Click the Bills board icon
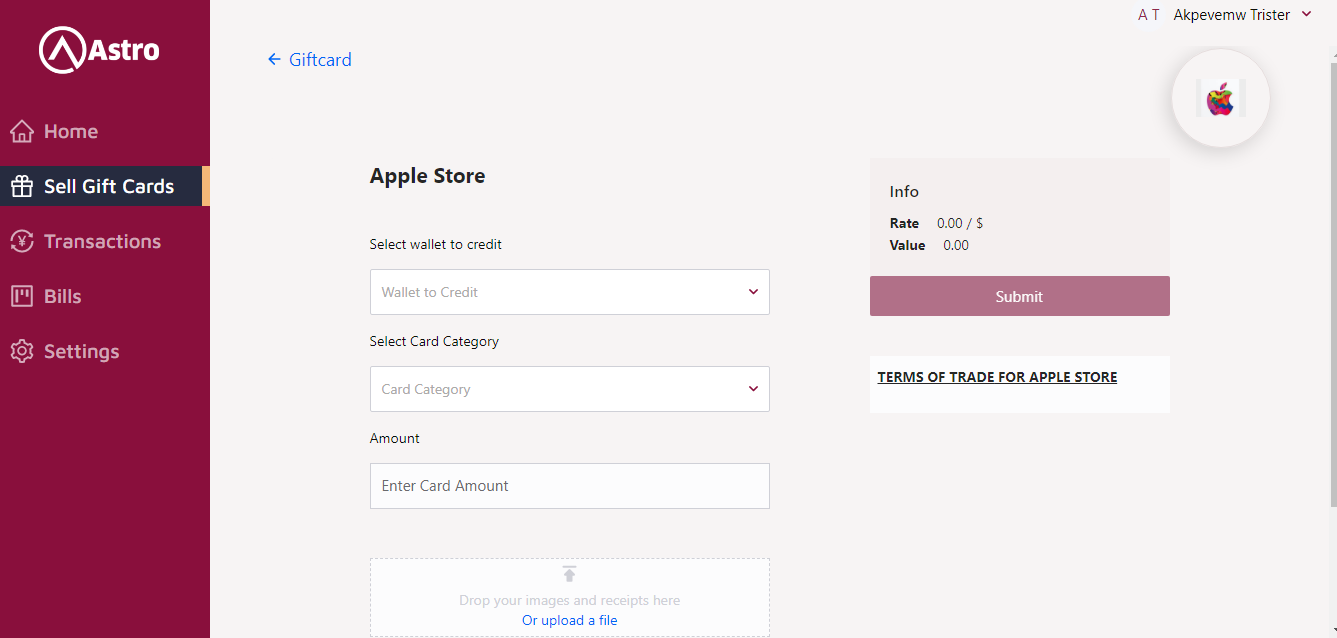 point(22,296)
